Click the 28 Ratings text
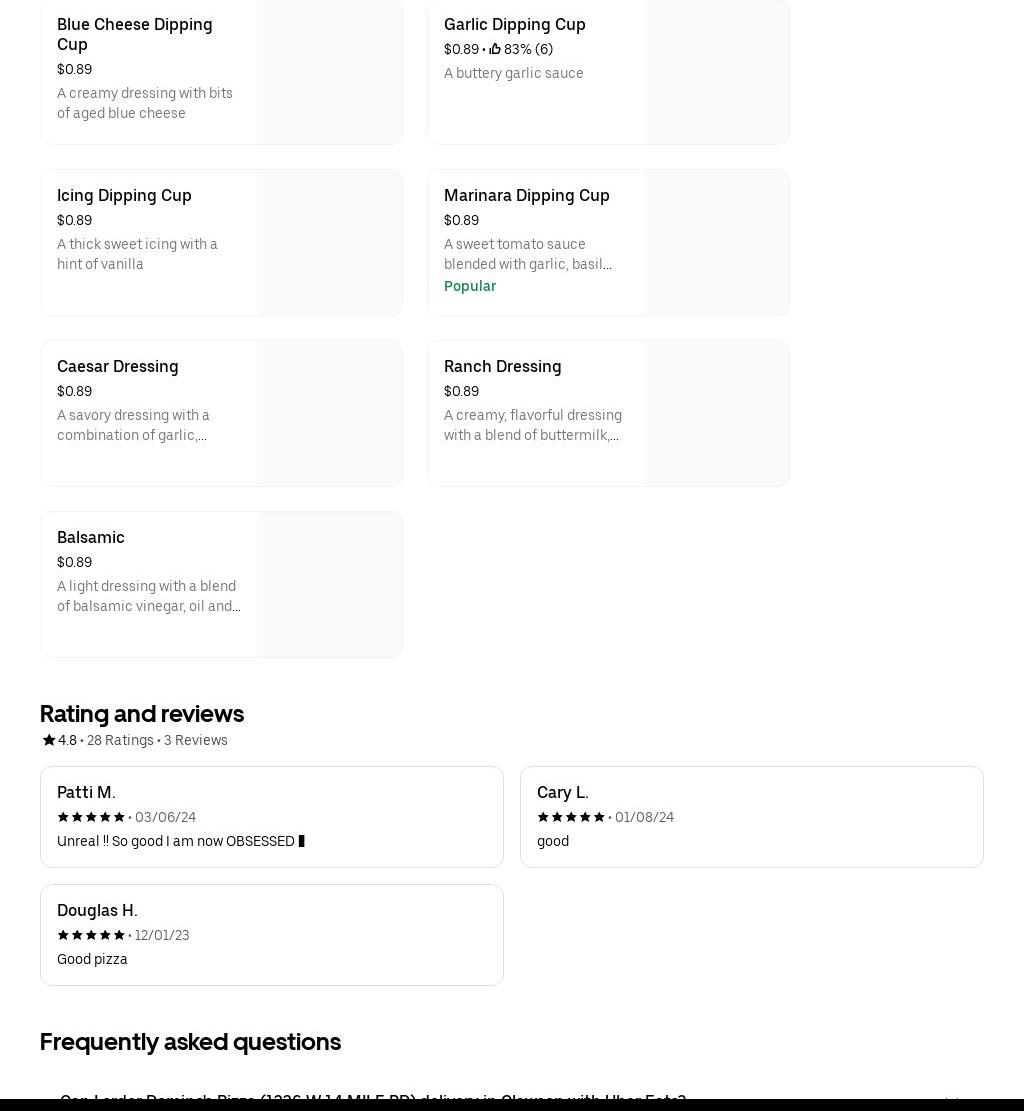Screen dimensions: 1024x1111 coord(120,740)
